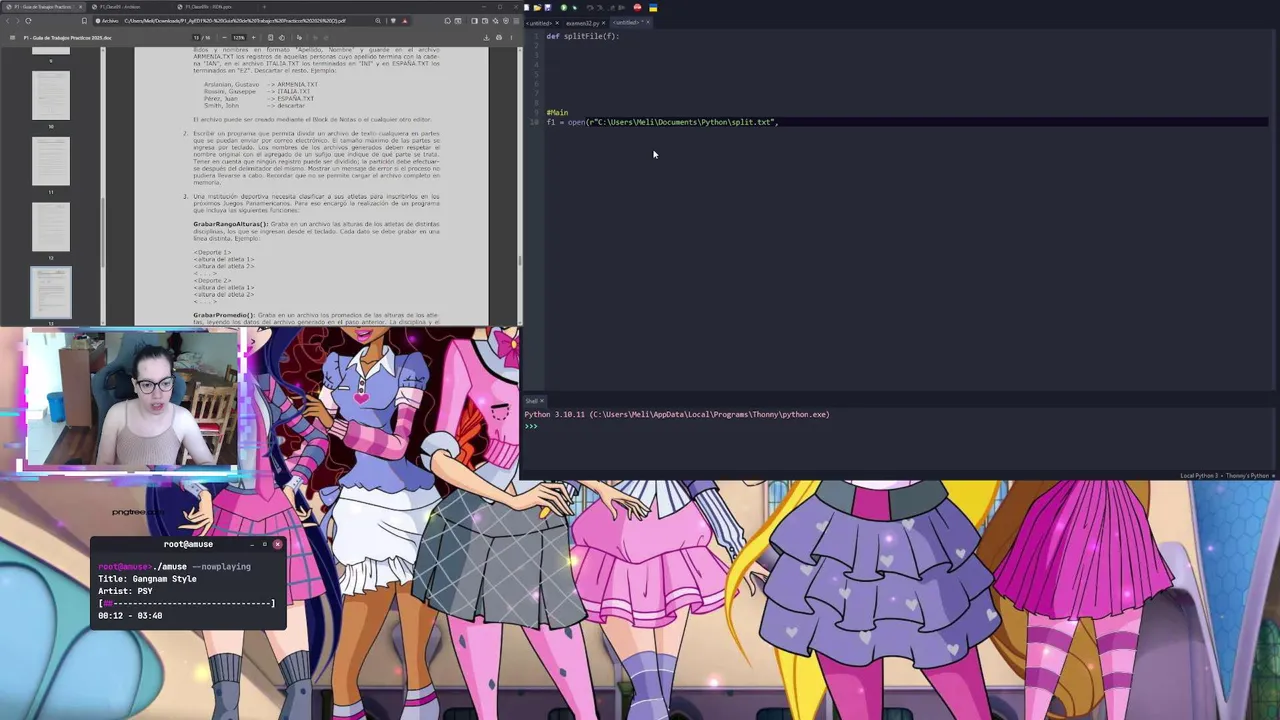
Task: Select page 11 thumbnail in PDF sidebar
Action: coord(51,161)
